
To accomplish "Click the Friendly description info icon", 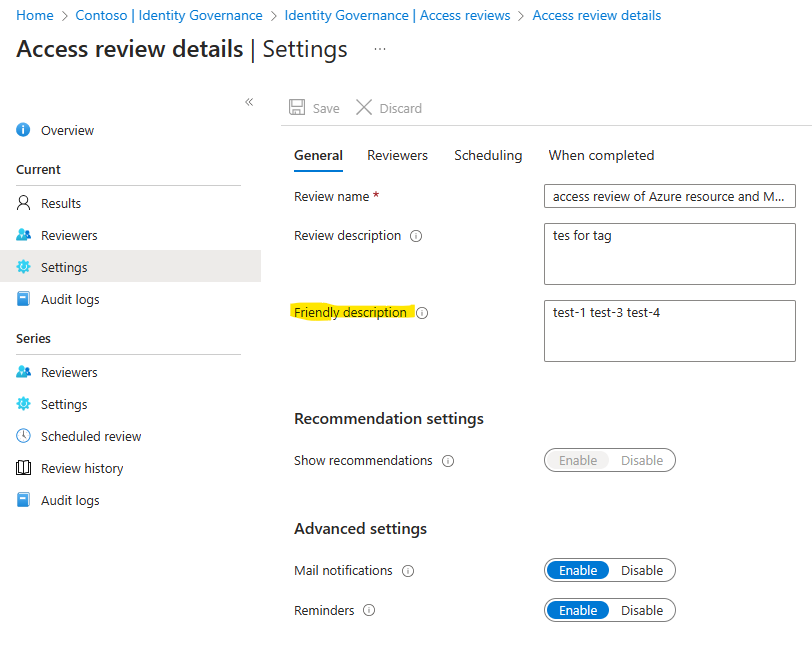I will (x=422, y=312).
